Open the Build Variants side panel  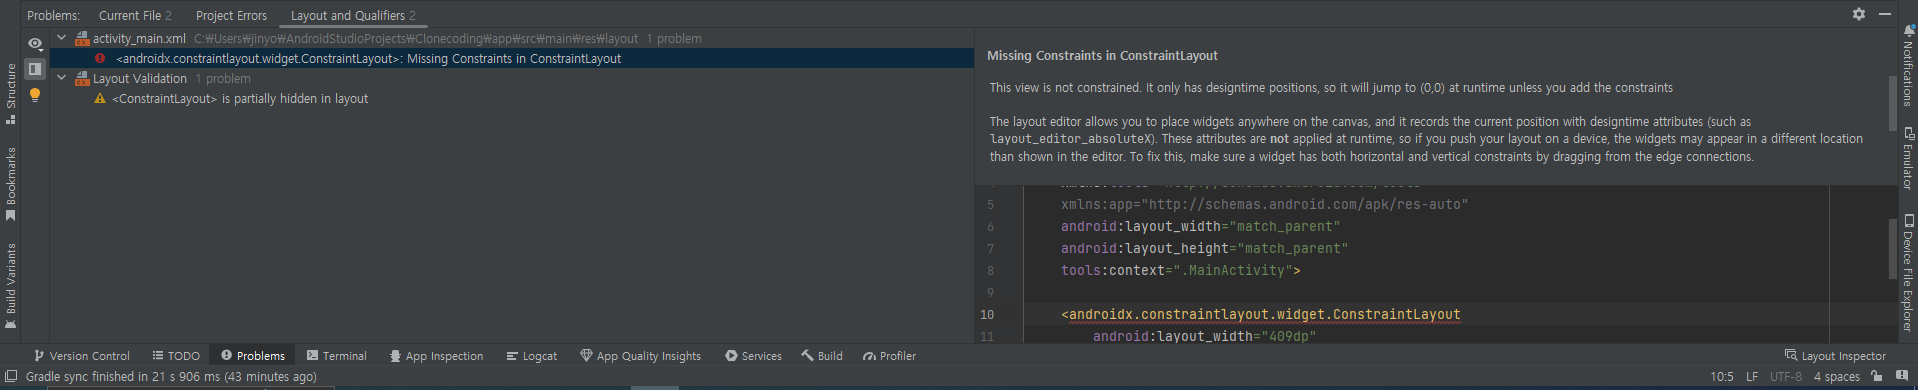point(11,286)
